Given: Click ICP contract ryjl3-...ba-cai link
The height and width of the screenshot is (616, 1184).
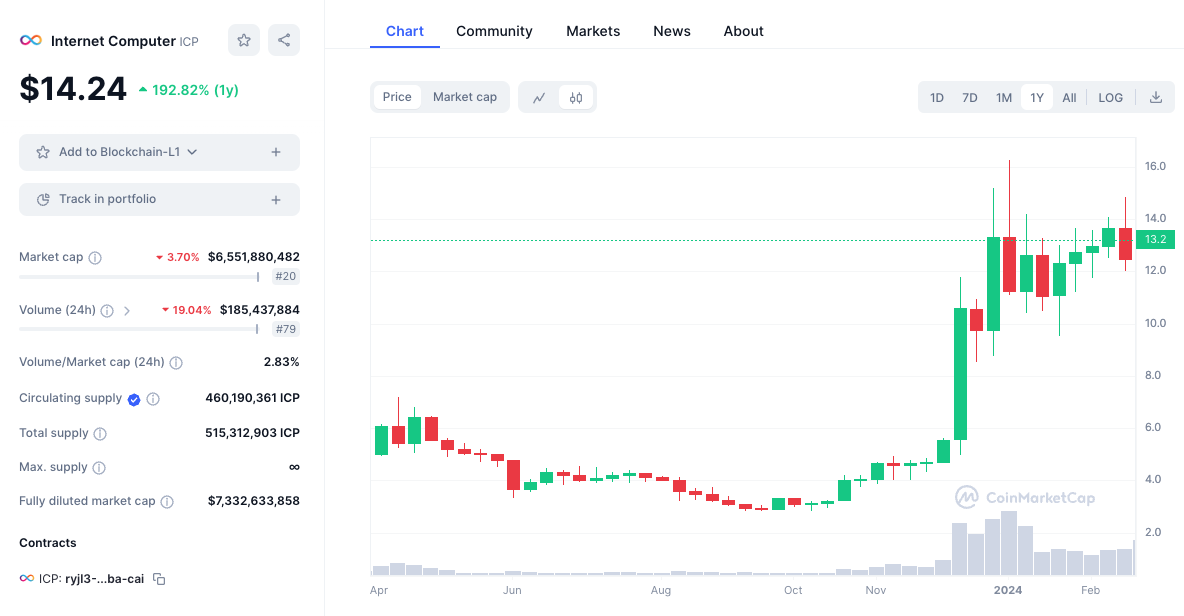Looking at the screenshot, I should 104,579.
